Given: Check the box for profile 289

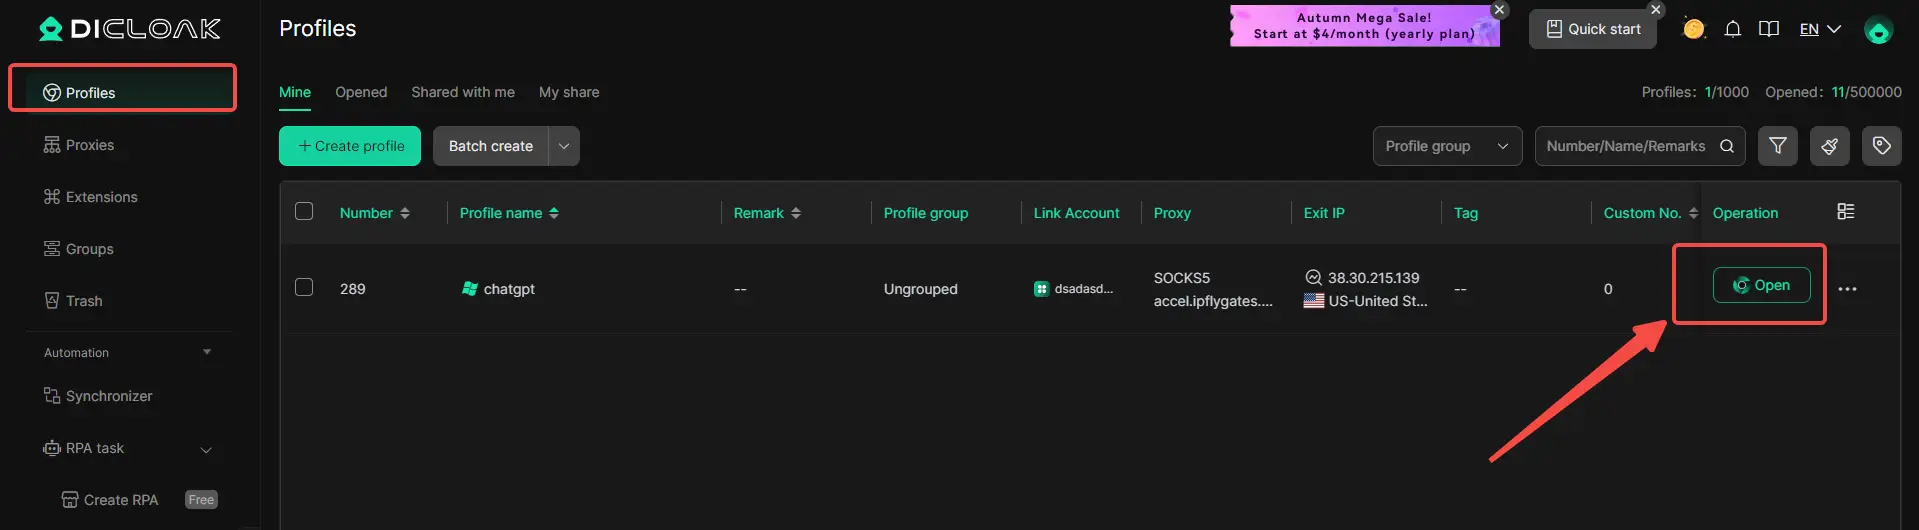Looking at the screenshot, I should 304,288.
